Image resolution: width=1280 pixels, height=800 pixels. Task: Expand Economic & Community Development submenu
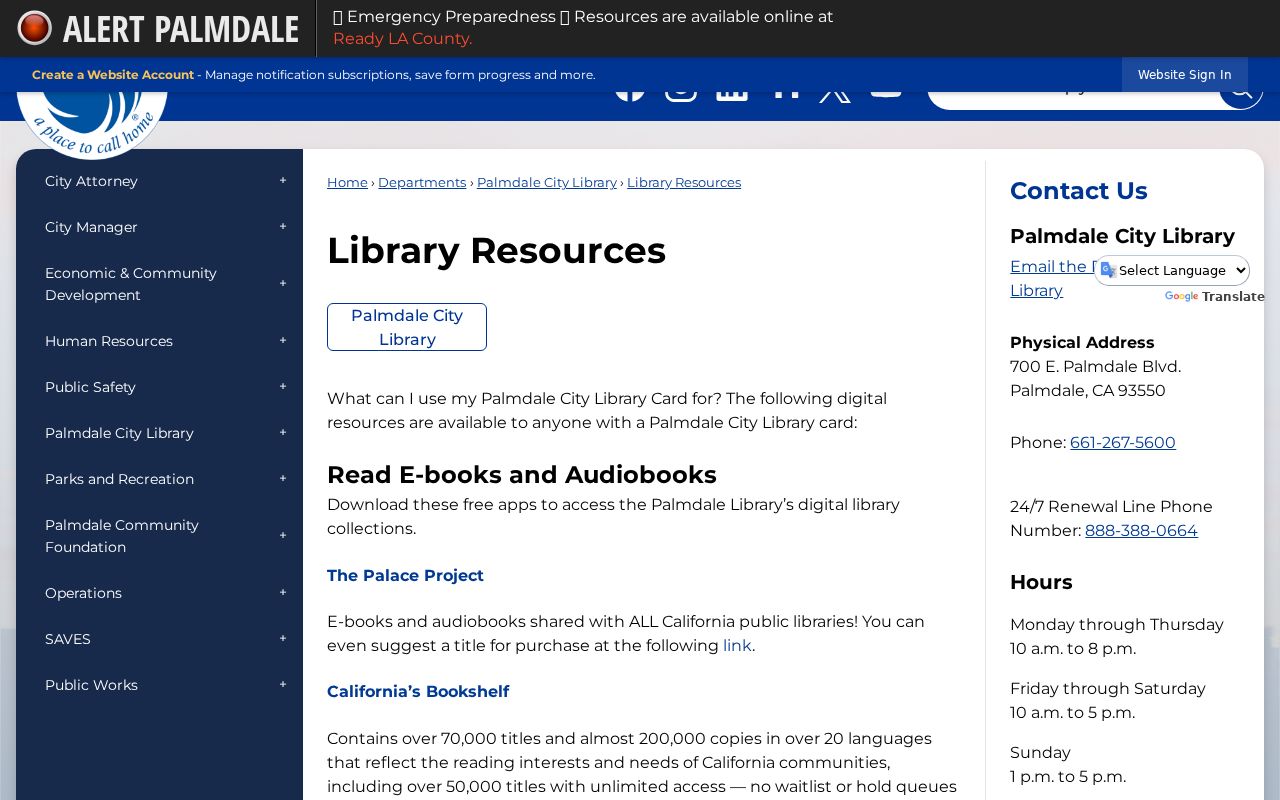pyautogui.click(x=283, y=284)
